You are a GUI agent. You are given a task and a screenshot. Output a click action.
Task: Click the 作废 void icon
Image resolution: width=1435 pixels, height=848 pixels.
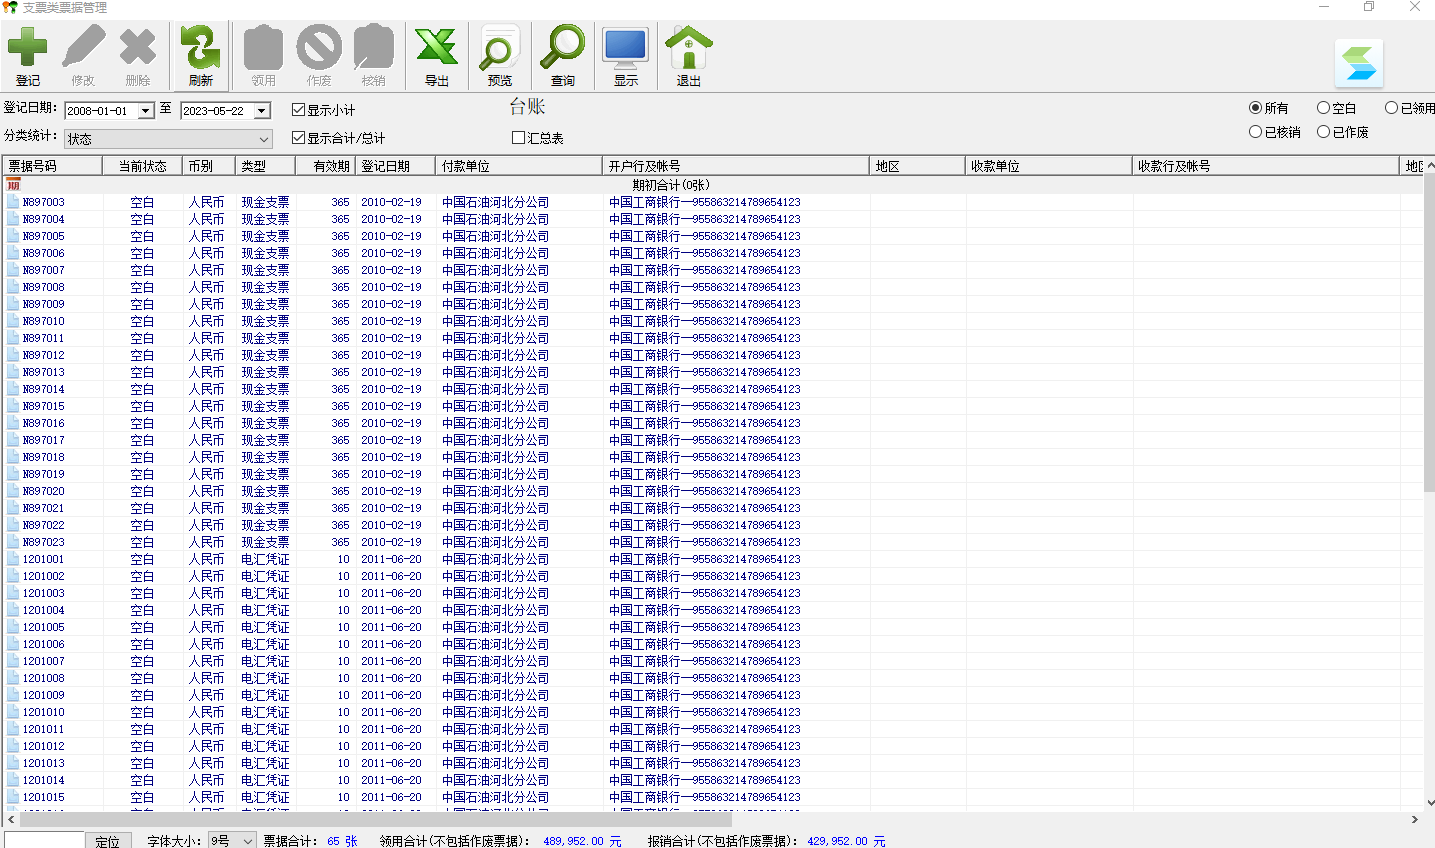pos(319,47)
